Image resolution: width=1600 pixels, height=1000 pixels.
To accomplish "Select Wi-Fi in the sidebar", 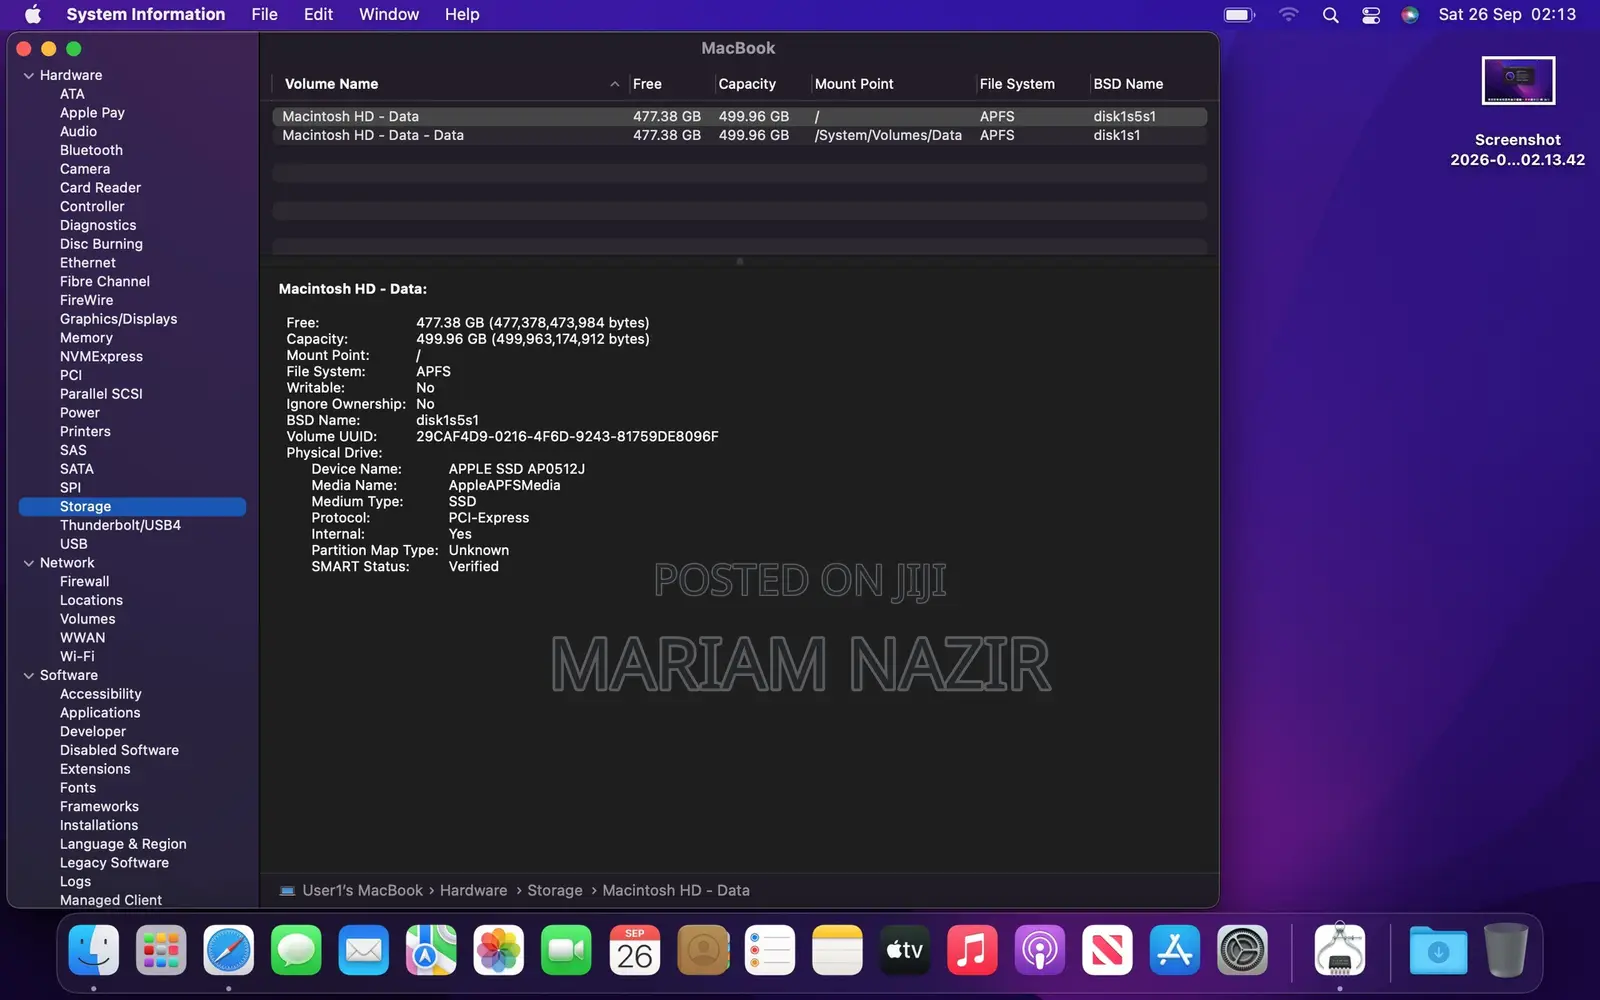I will coord(77,656).
